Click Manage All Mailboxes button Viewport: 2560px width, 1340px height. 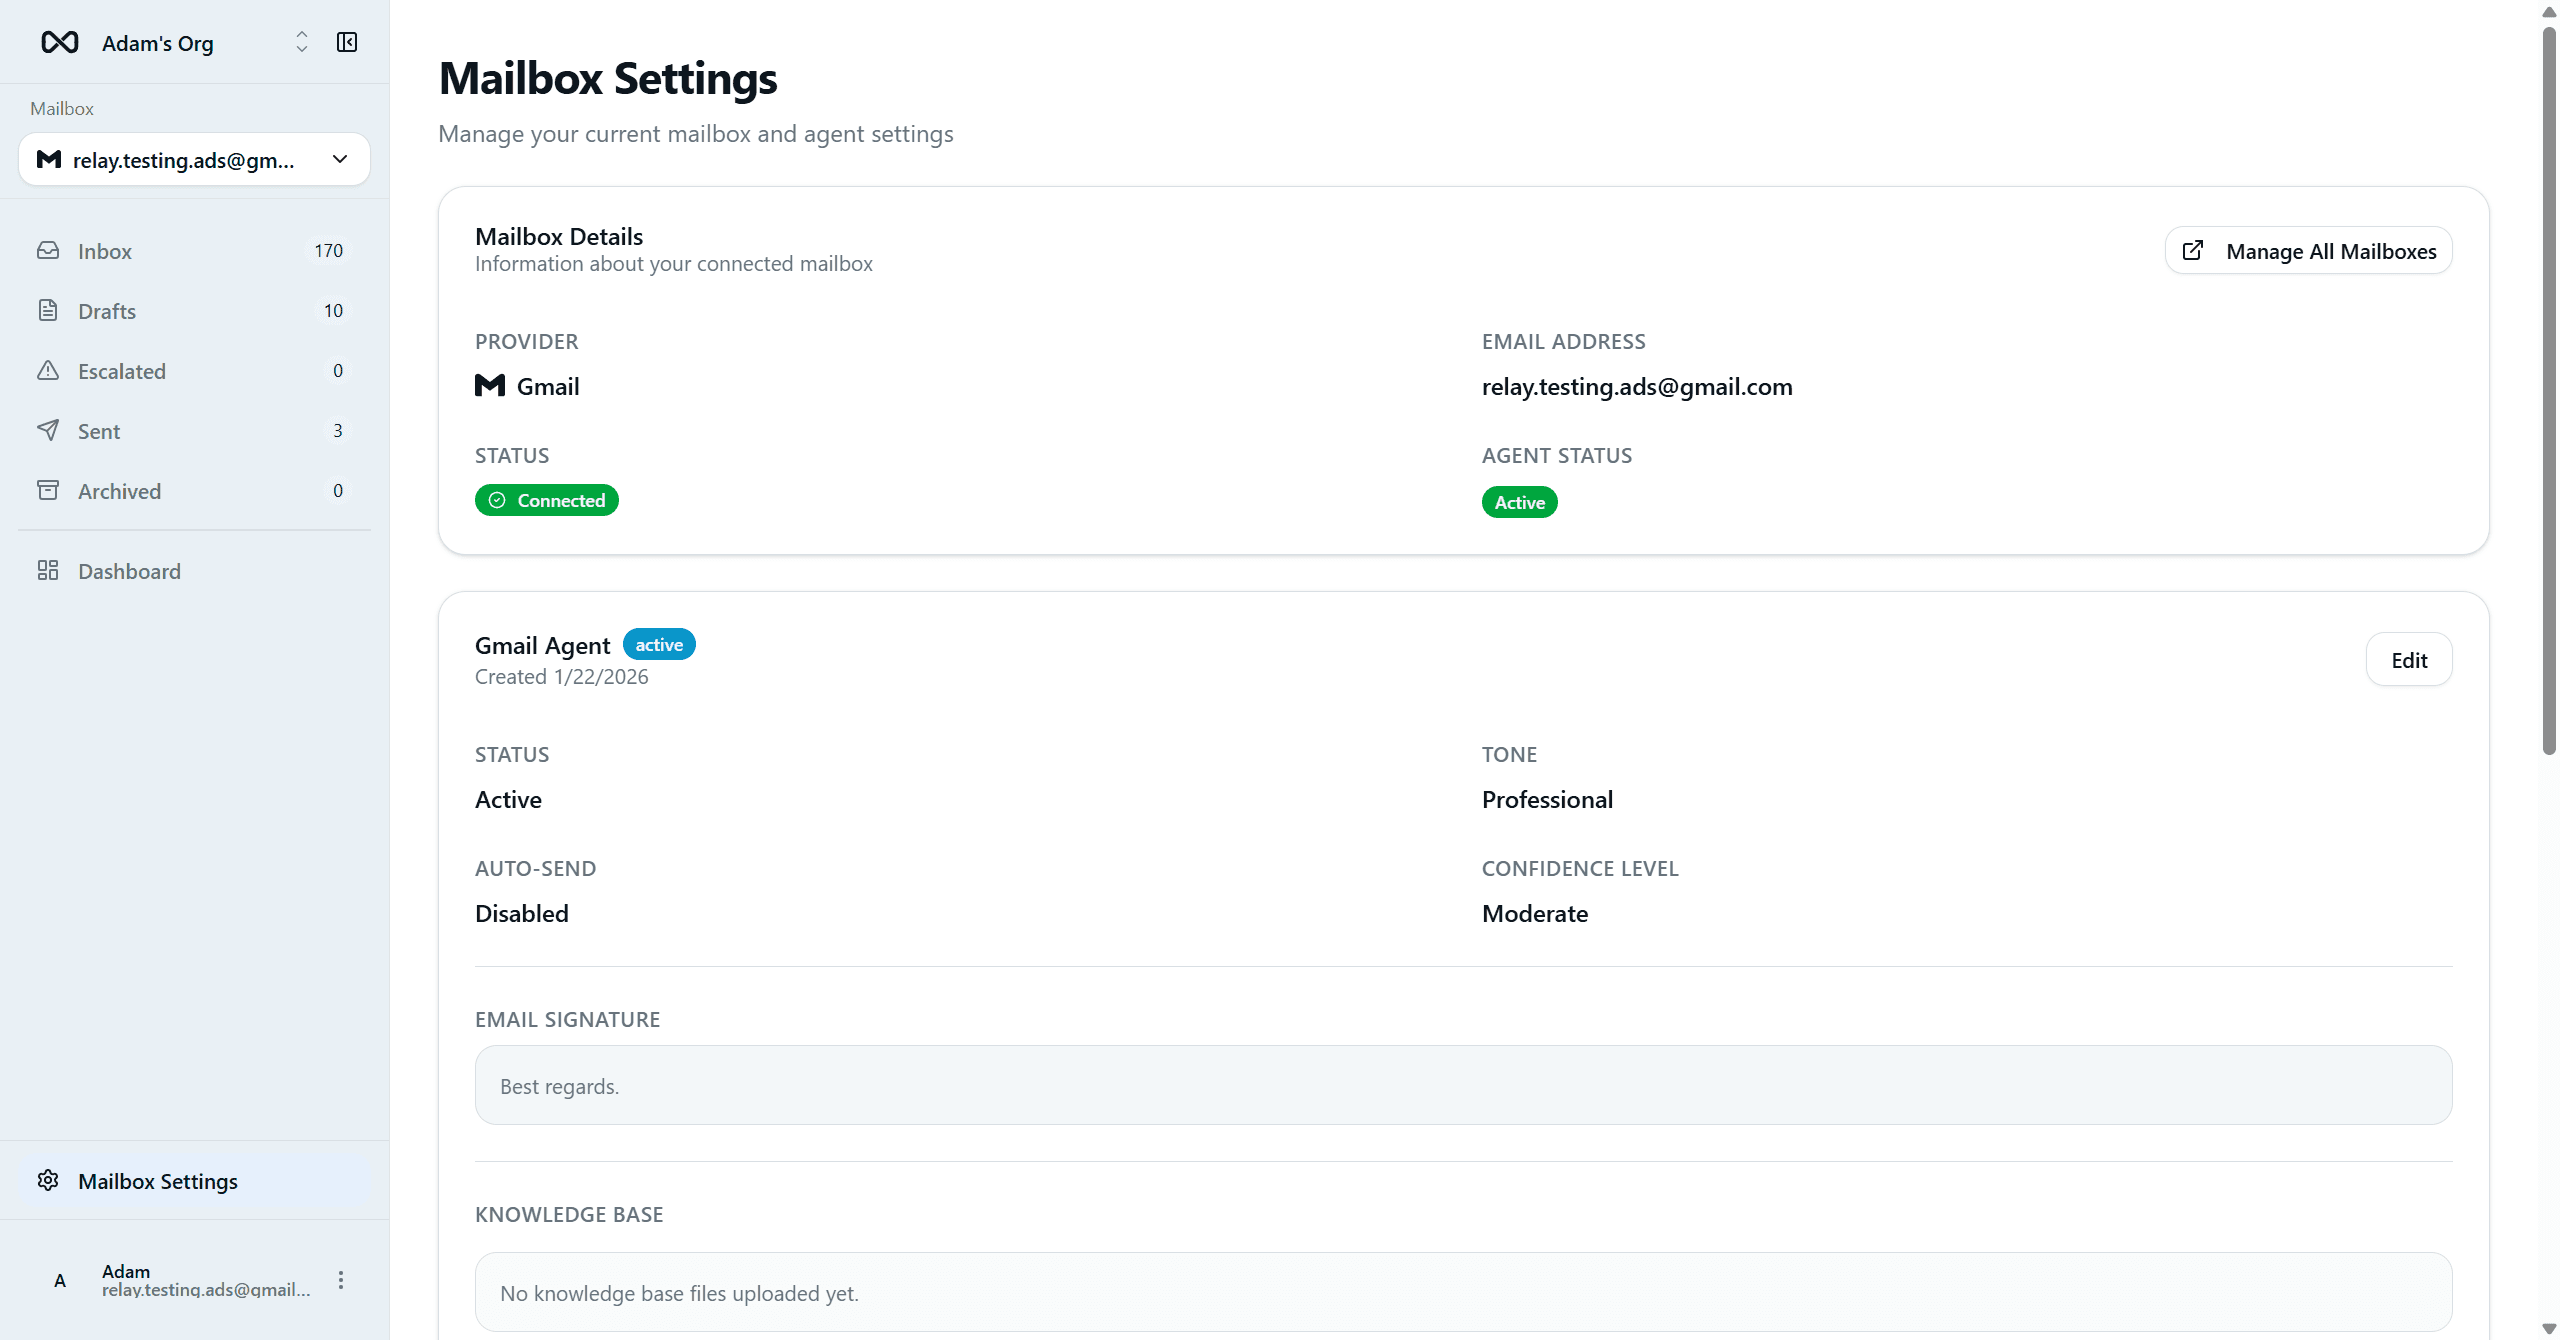coord(2308,251)
